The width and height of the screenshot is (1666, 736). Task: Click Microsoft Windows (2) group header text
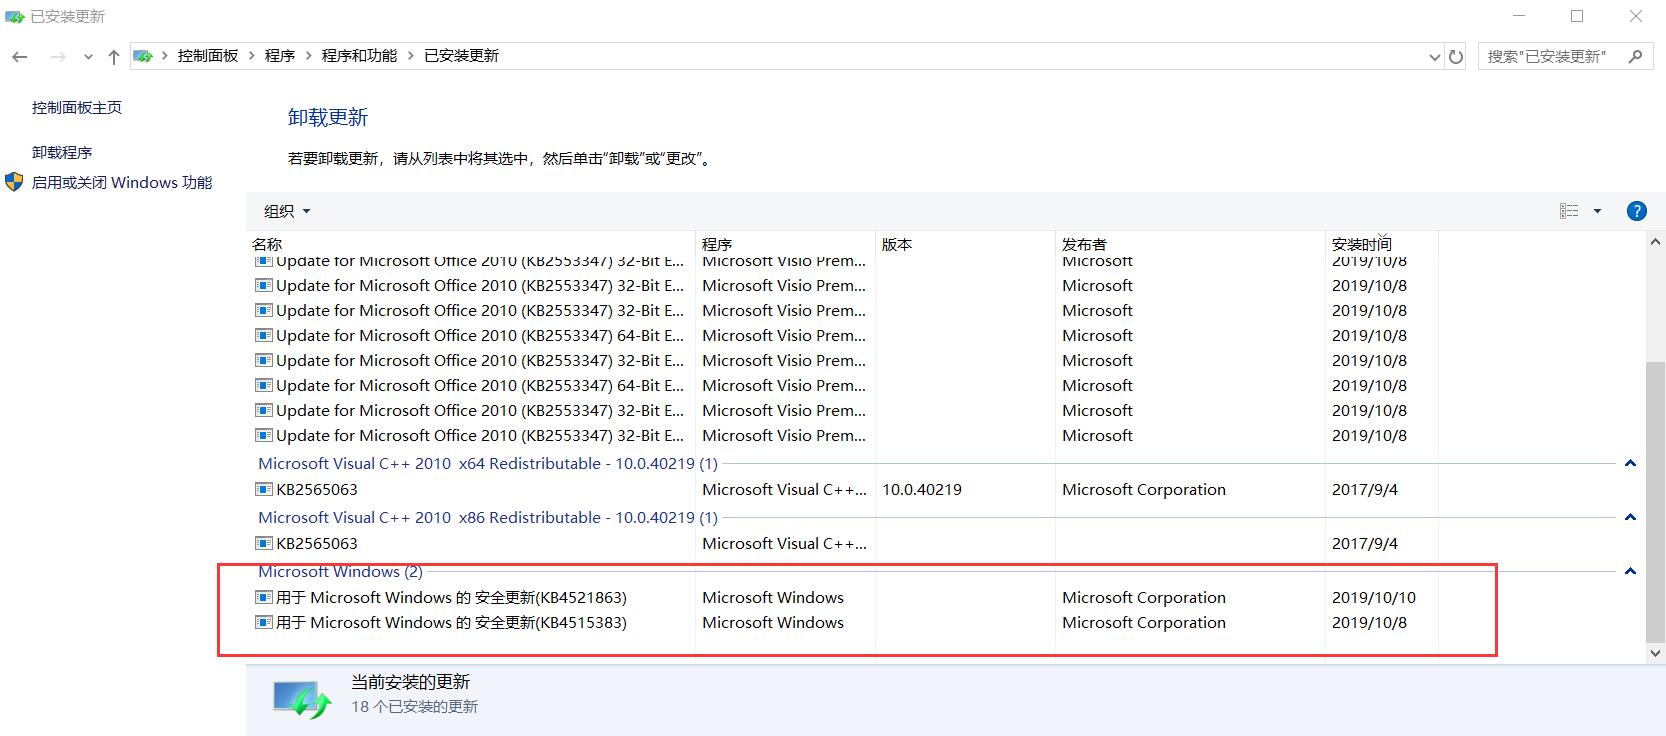pos(340,572)
